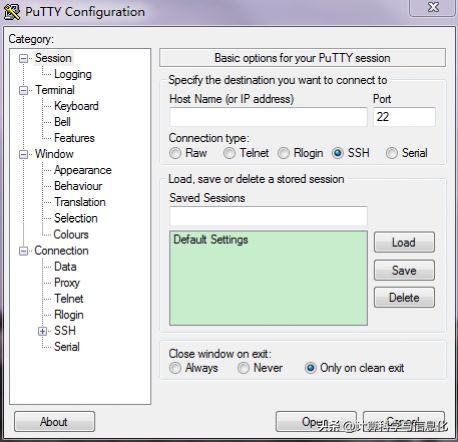This screenshot has width=458, height=442.
Task: Click the Cancel button
Action: pos(404,422)
